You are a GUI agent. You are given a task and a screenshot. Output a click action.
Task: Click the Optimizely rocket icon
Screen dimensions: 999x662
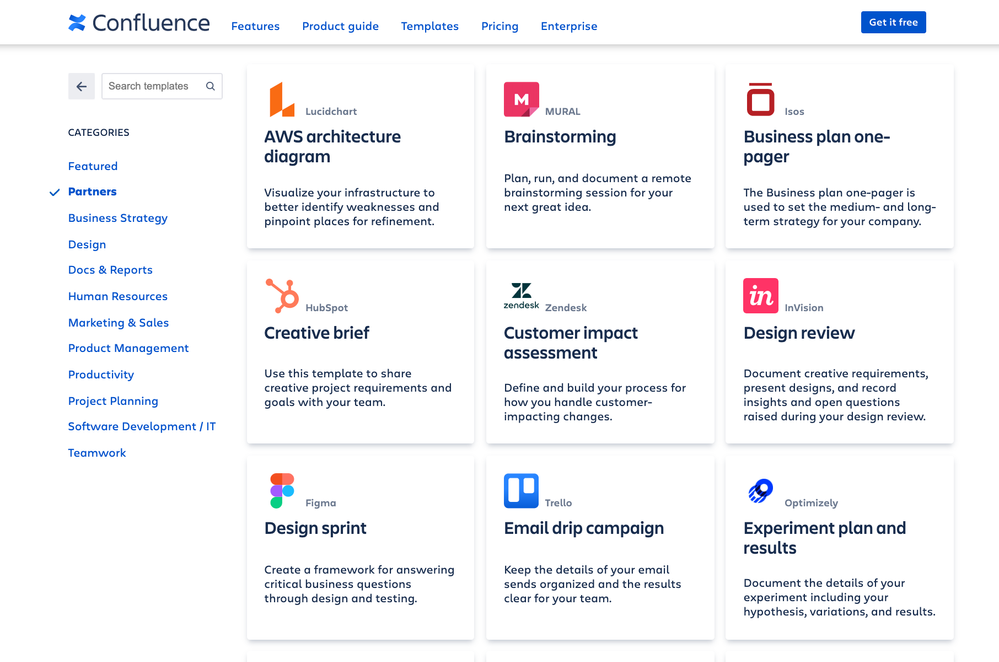760,491
